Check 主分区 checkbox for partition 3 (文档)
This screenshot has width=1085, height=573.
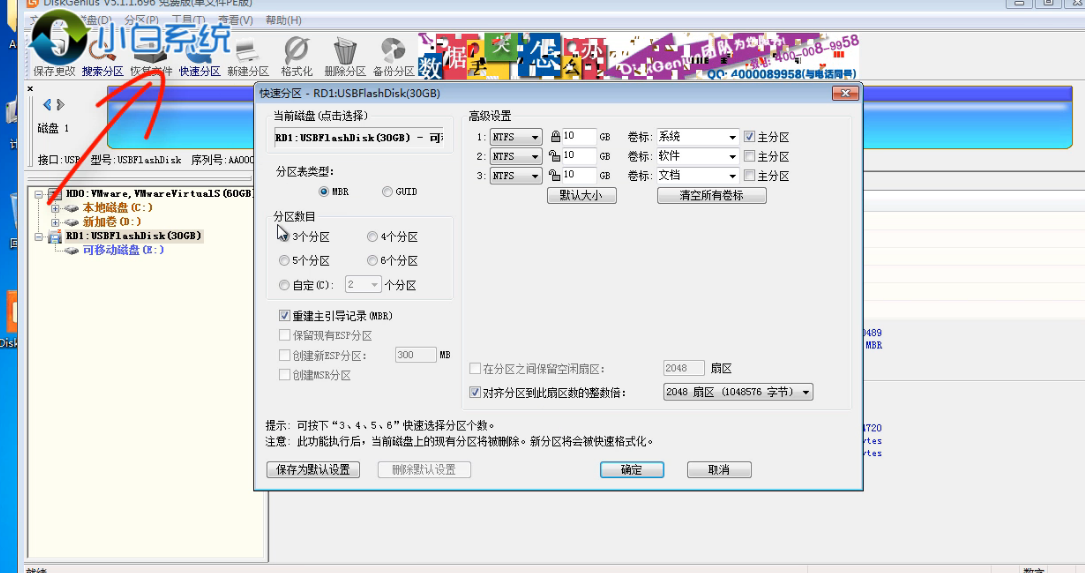(749, 176)
